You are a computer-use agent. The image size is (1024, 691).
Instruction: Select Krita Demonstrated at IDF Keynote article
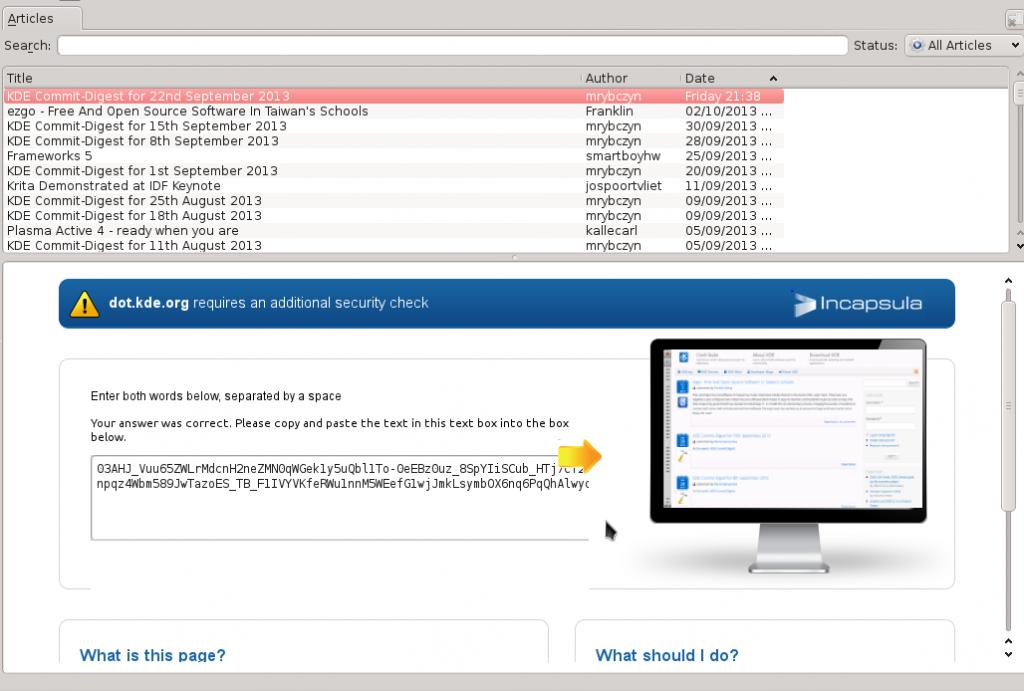[x=114, y=186]
